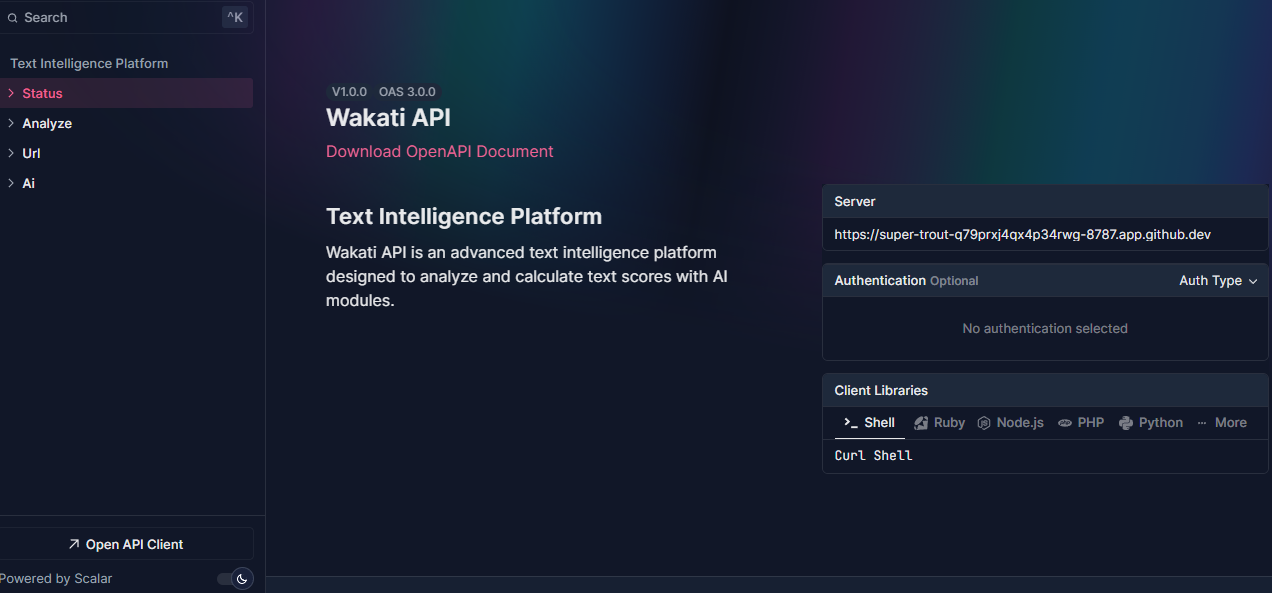
Task: Click the Open API Client arrow icon
Action: click(73, 543)
